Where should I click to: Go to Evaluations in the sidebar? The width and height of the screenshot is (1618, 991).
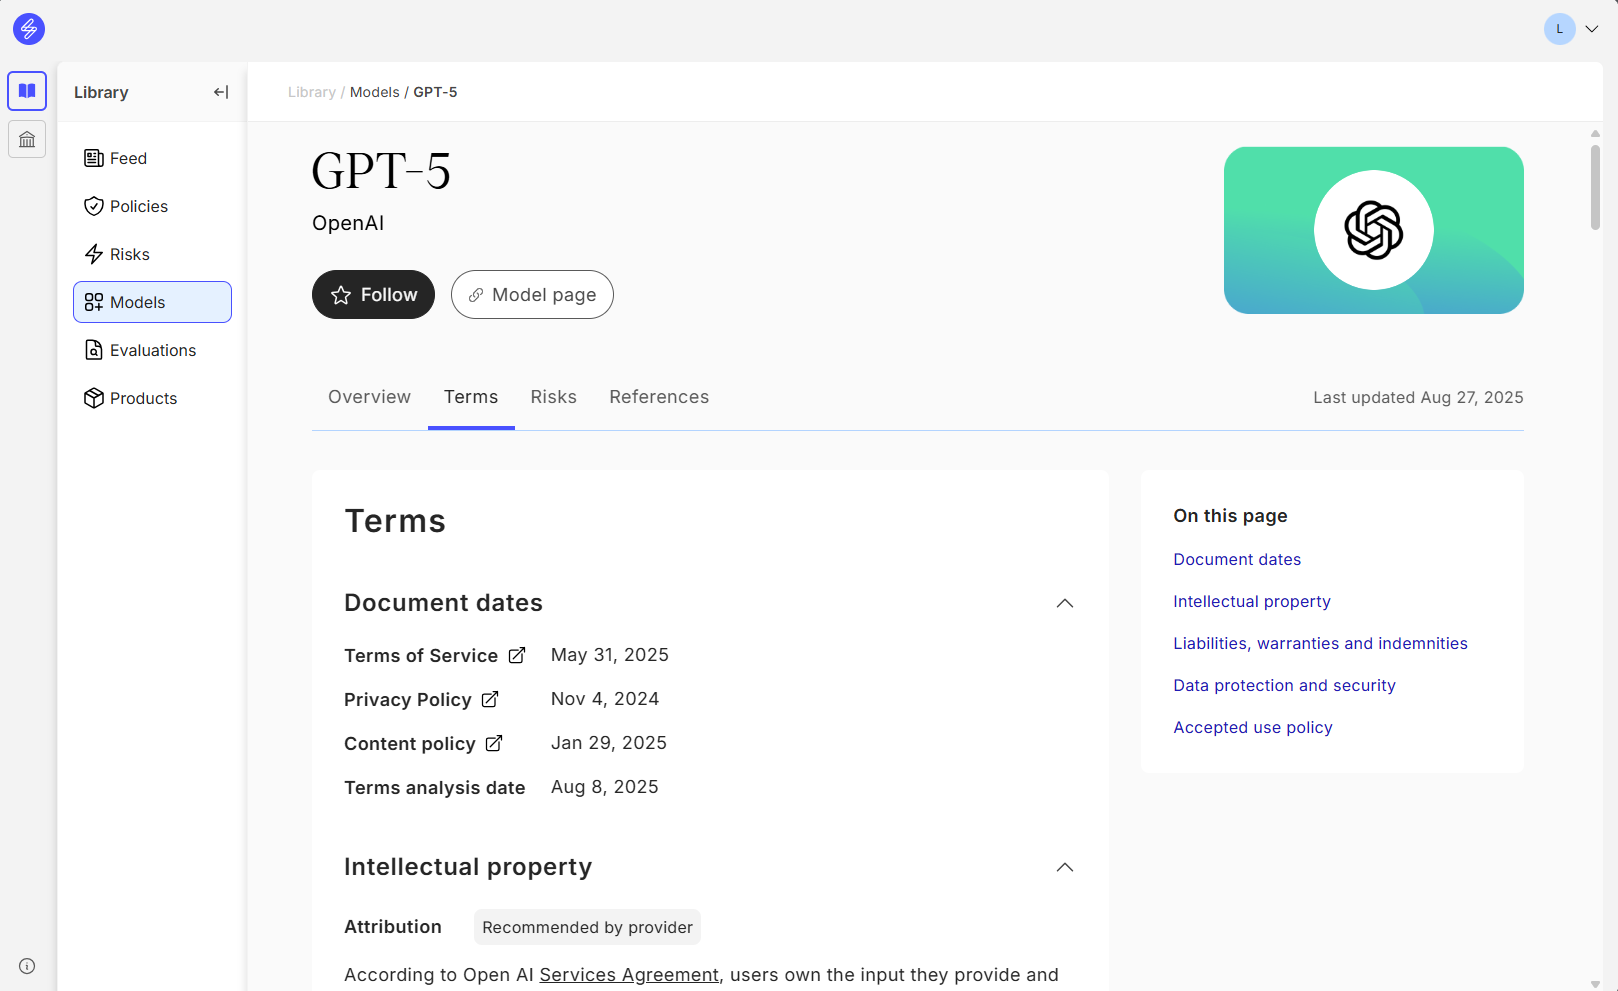point(152,350)
